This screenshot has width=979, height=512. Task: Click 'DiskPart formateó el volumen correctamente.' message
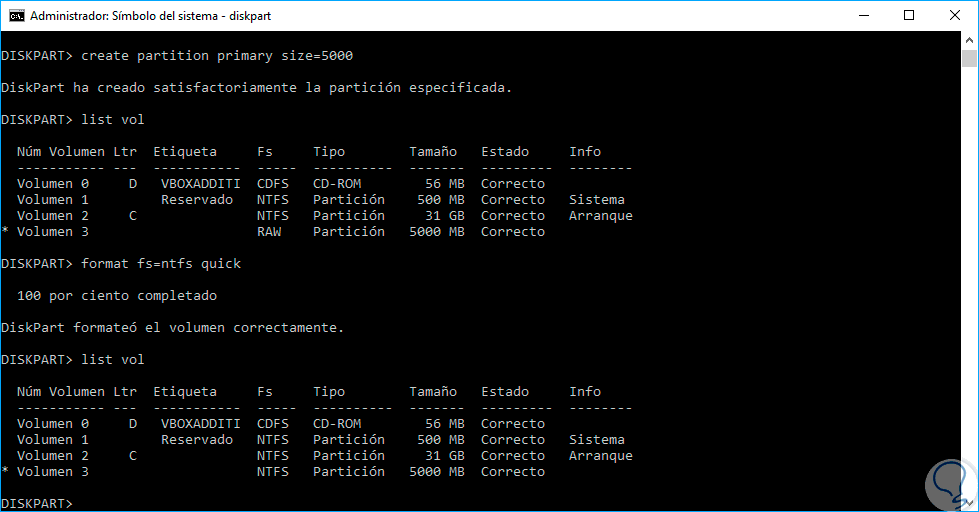point(172,327)
